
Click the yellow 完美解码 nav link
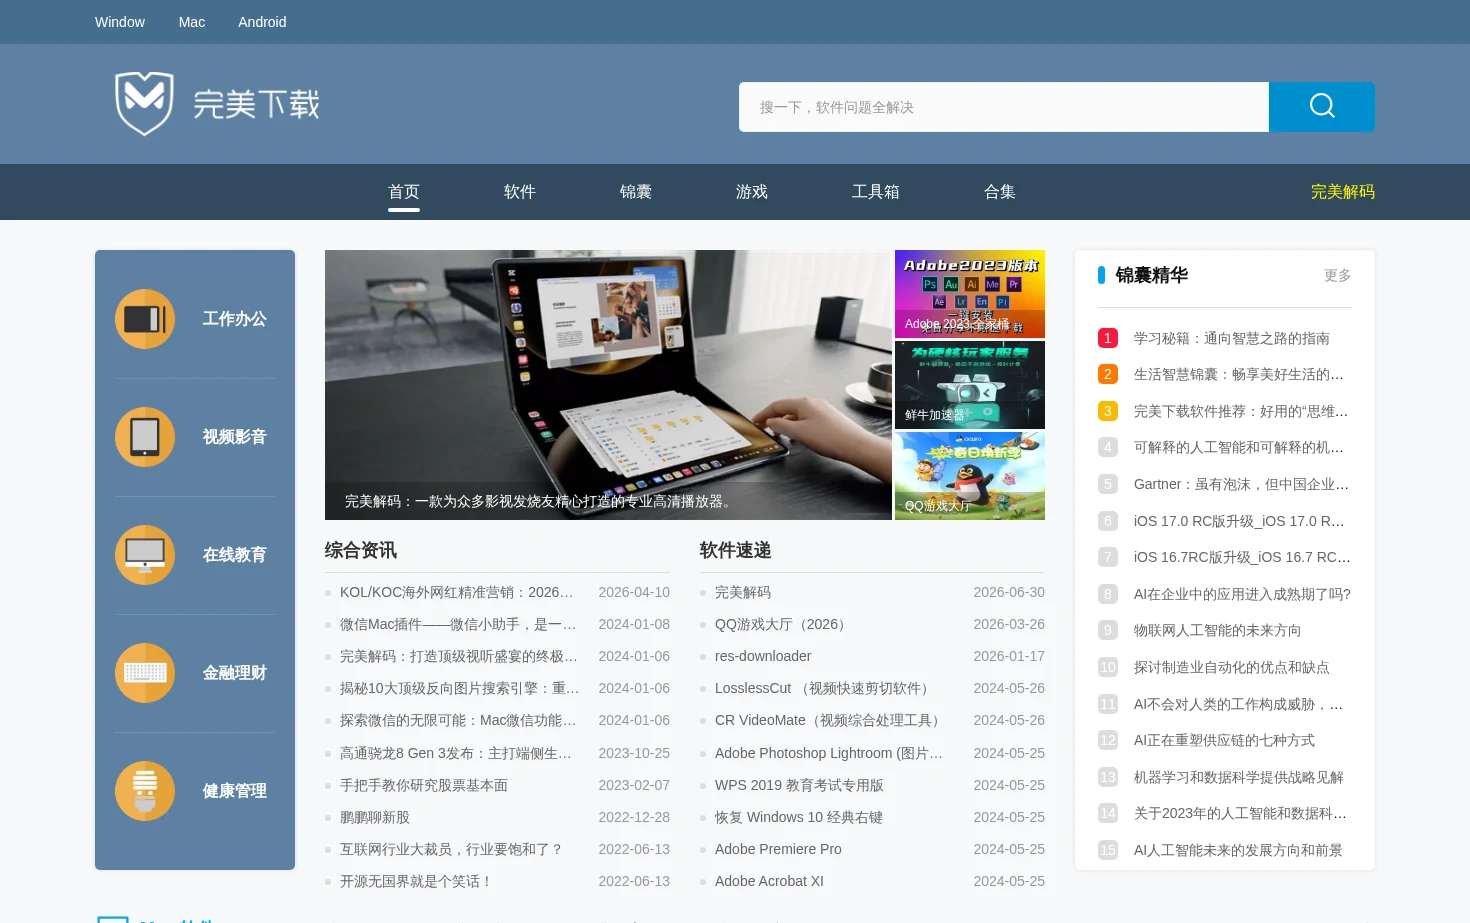(x=1343, y=192)
